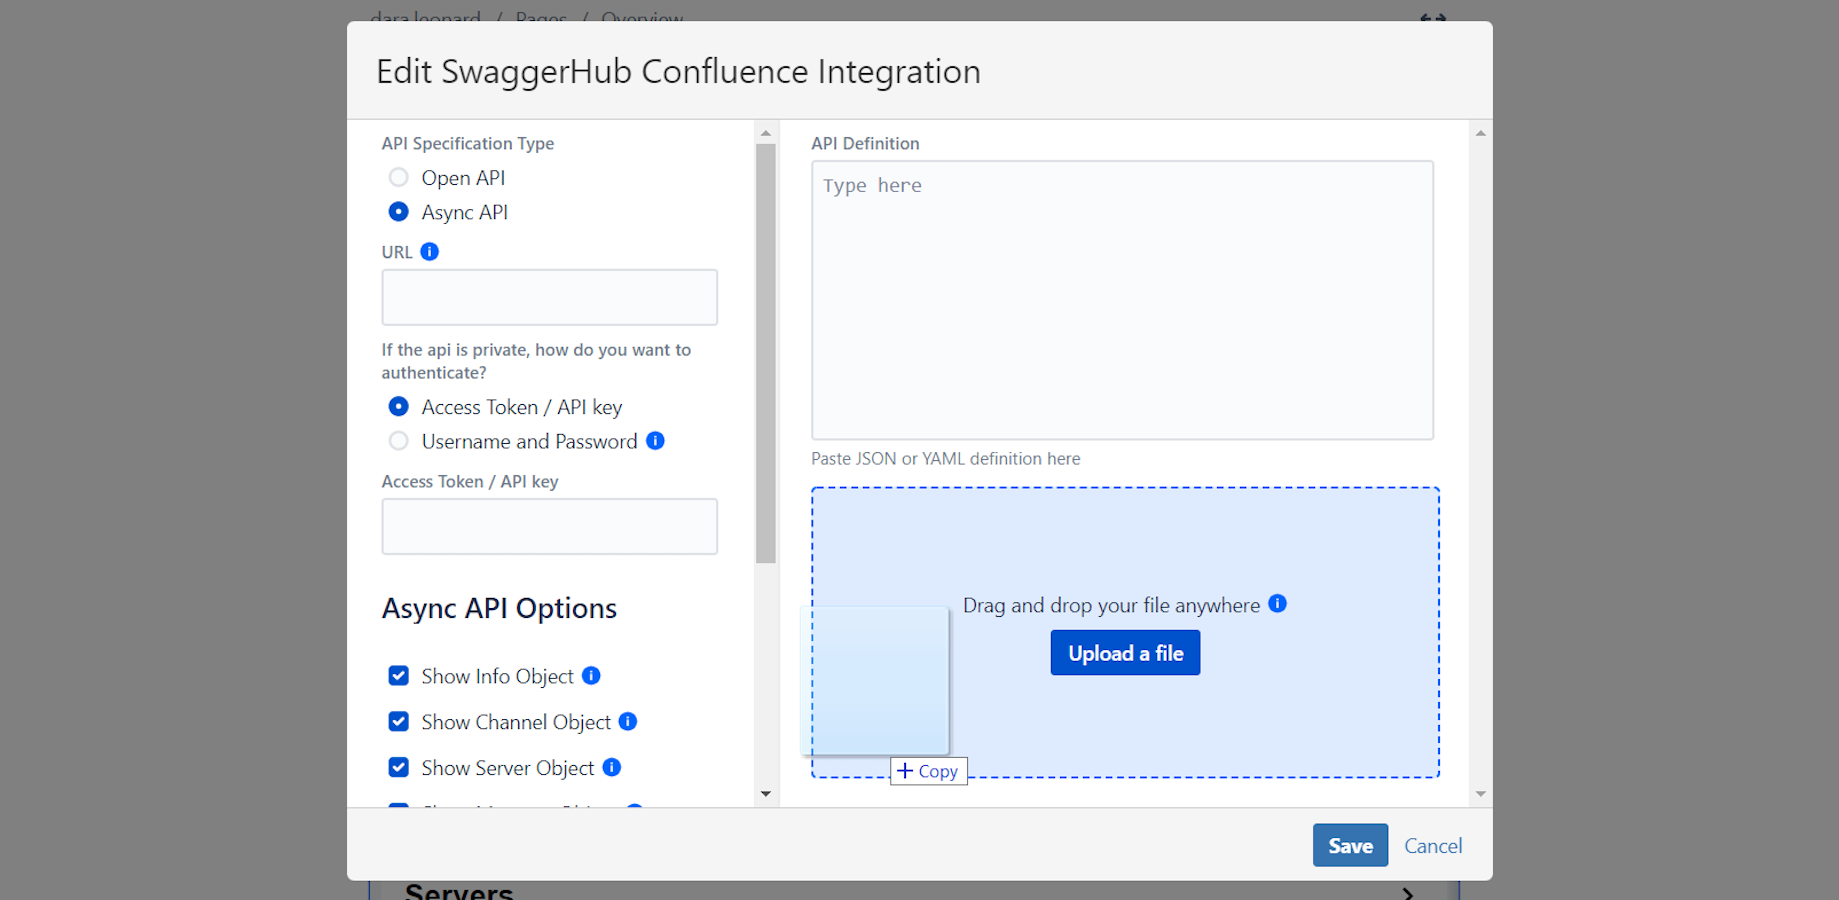Click the Upload a file button
The width and height of the screenshot is (1839, 900).
click(x=1125, y=653)
